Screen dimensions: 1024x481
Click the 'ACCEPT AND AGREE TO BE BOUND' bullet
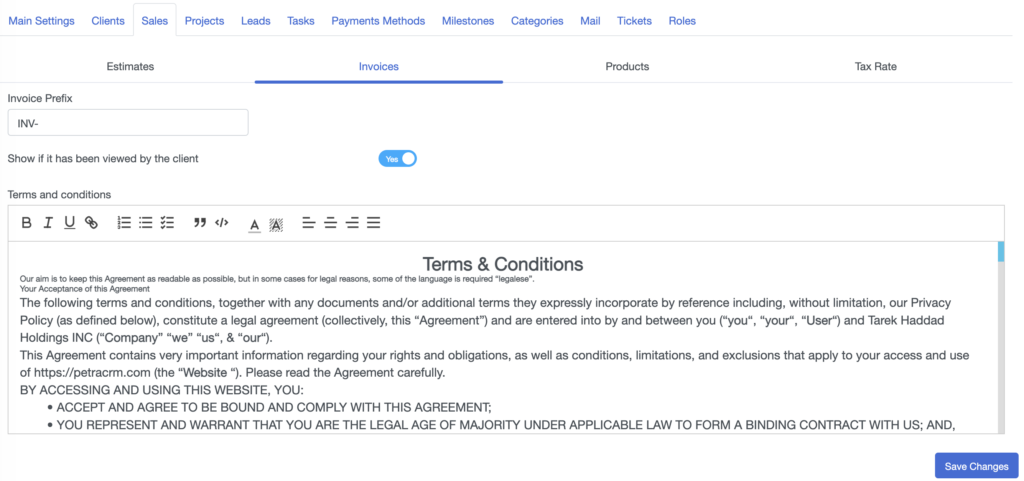coord(274,408)
